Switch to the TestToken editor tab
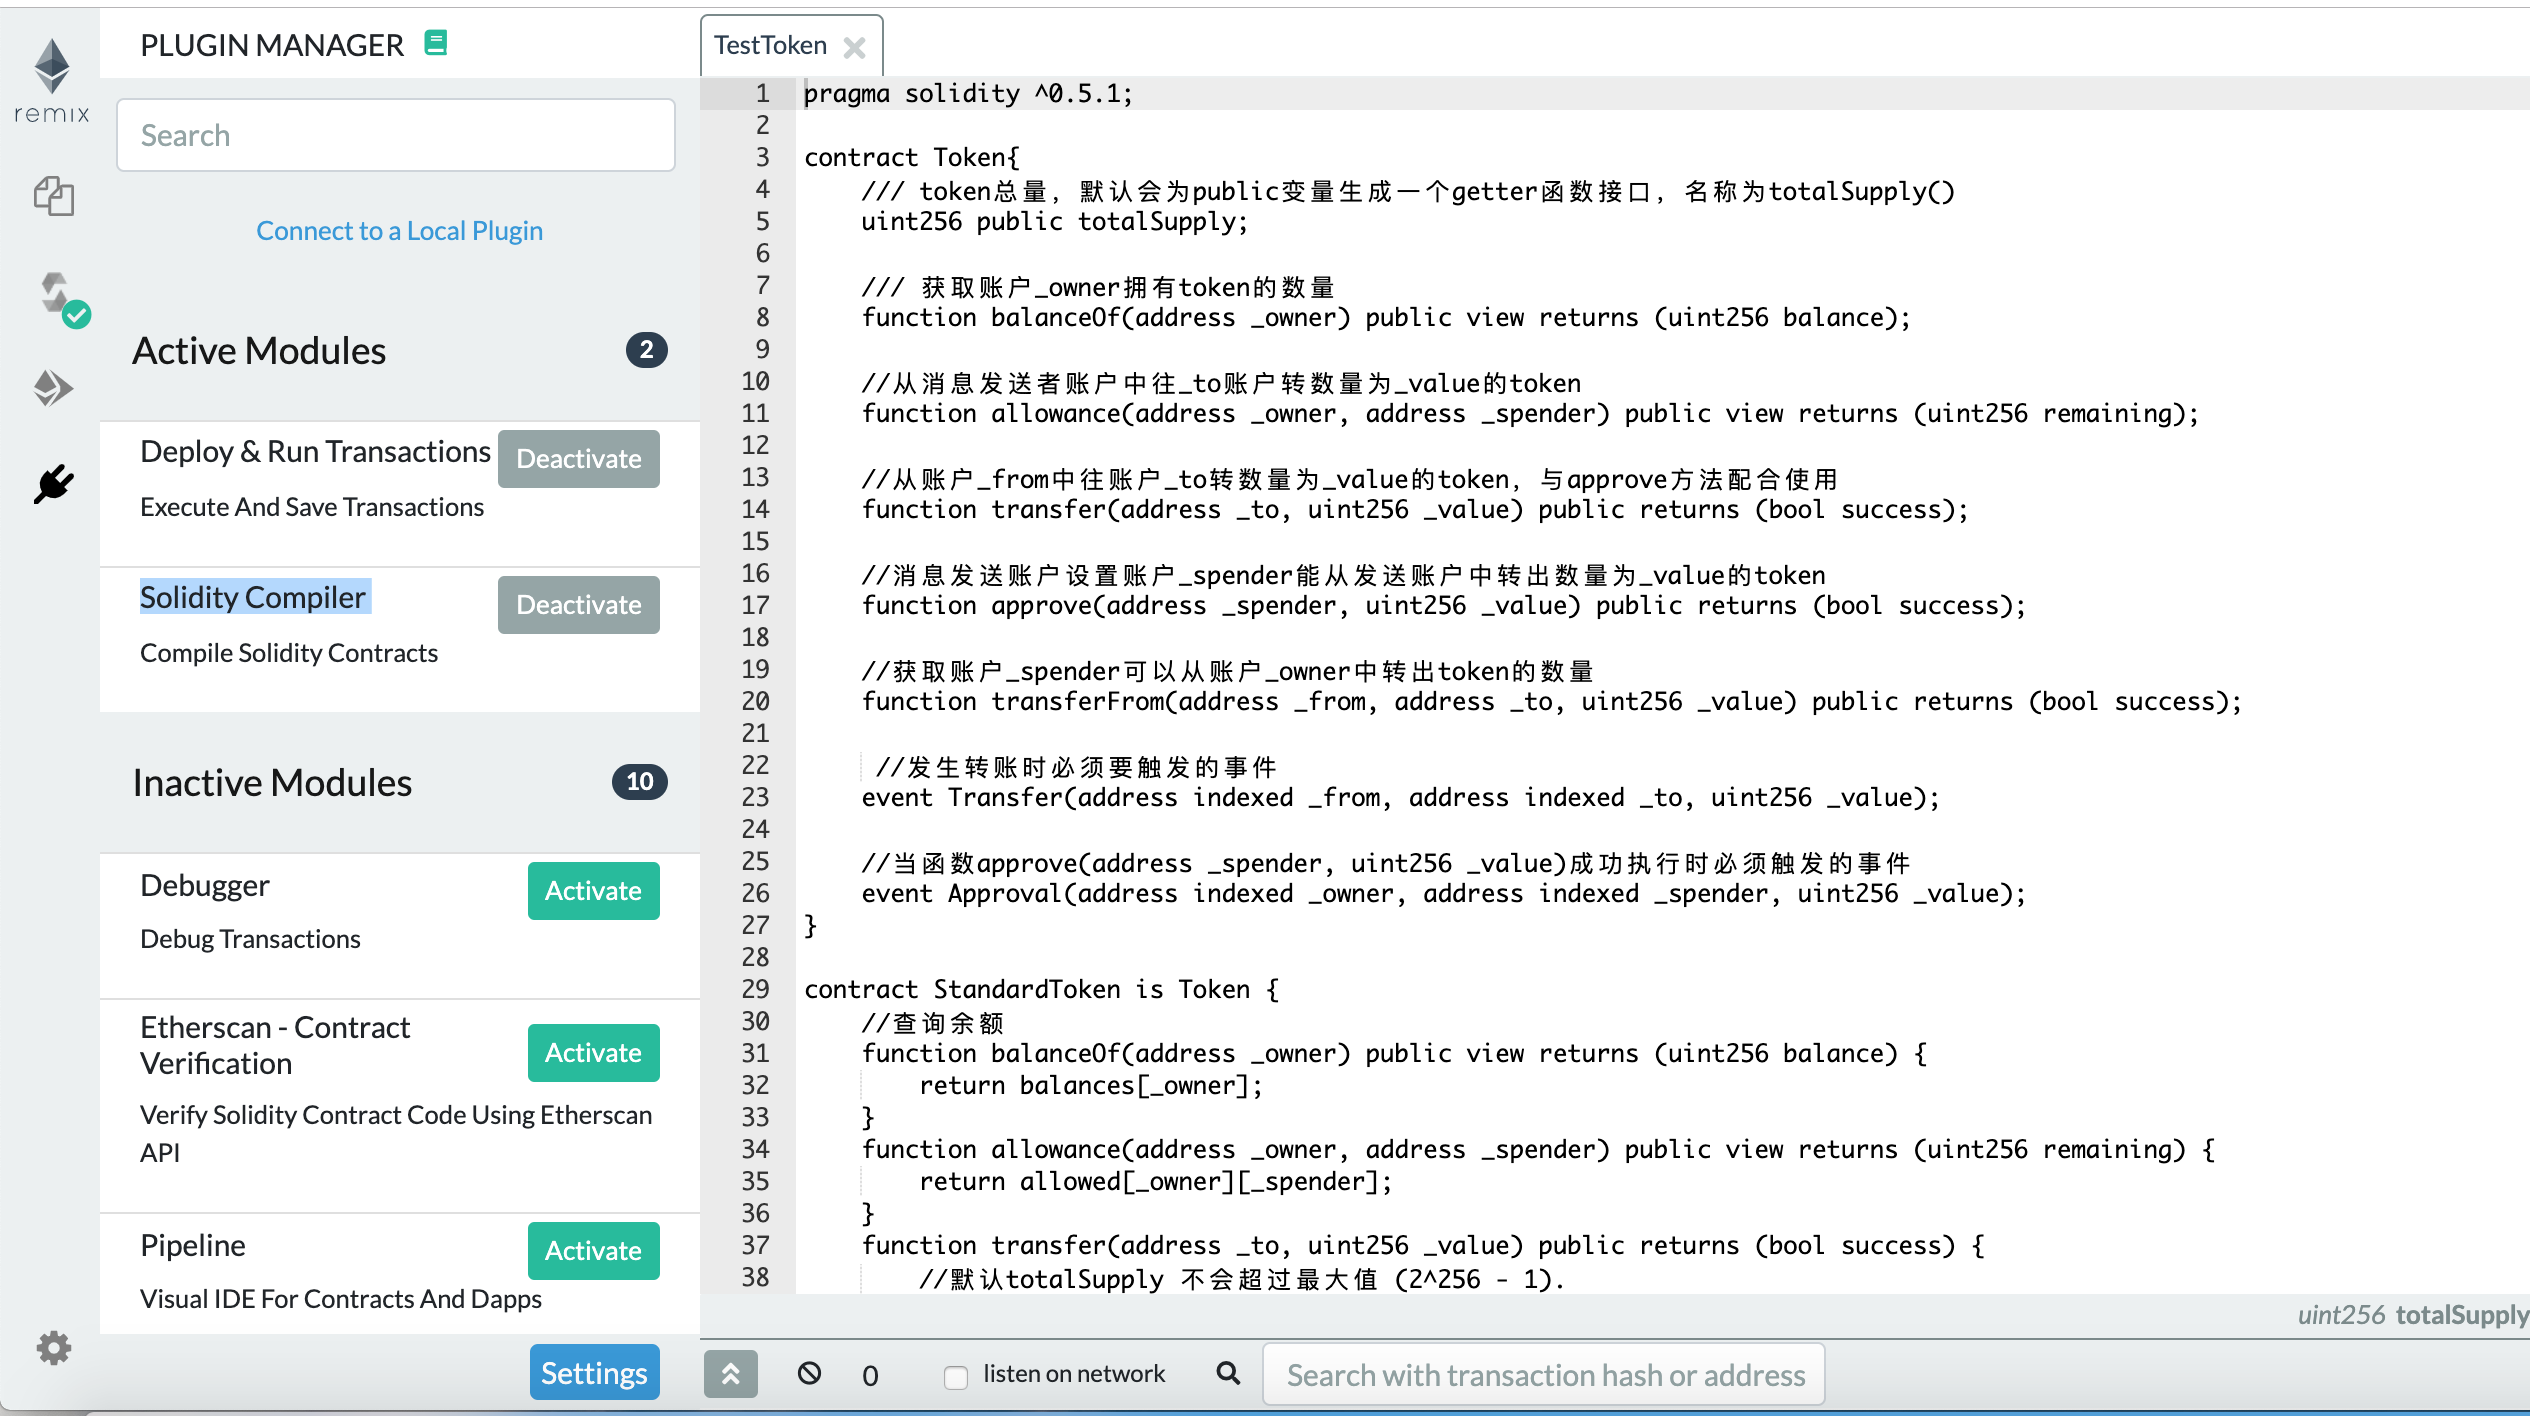2530x1416 pixels. pyautogui.click(x=770, y=45)
